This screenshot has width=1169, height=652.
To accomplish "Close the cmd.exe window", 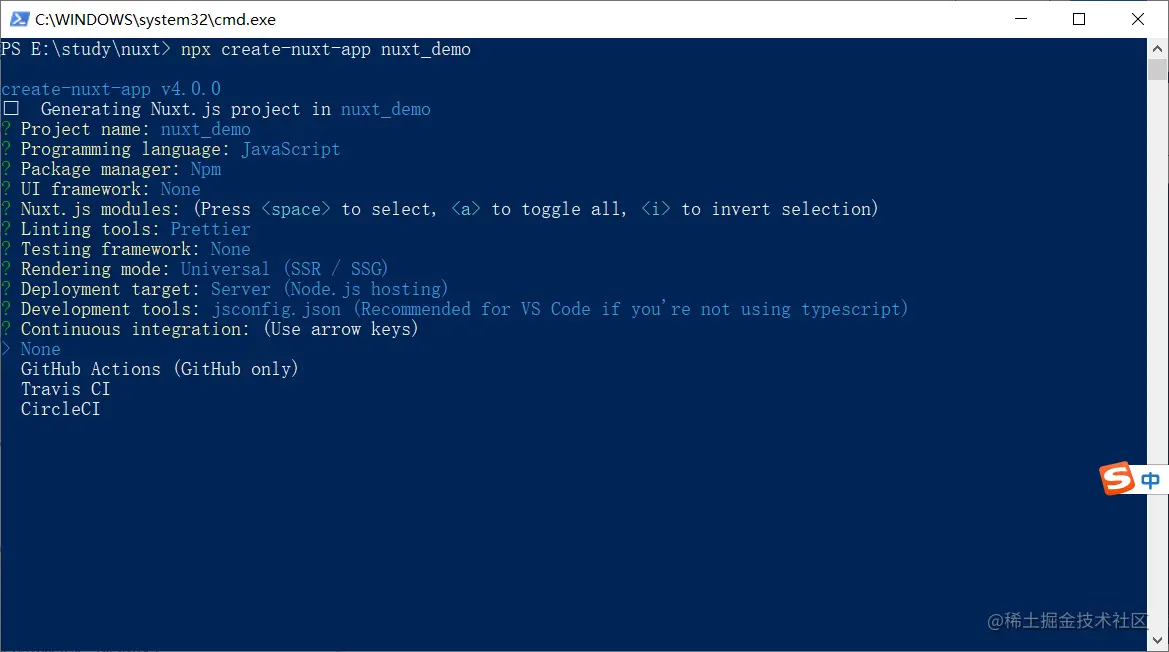I will [1138, 19].
